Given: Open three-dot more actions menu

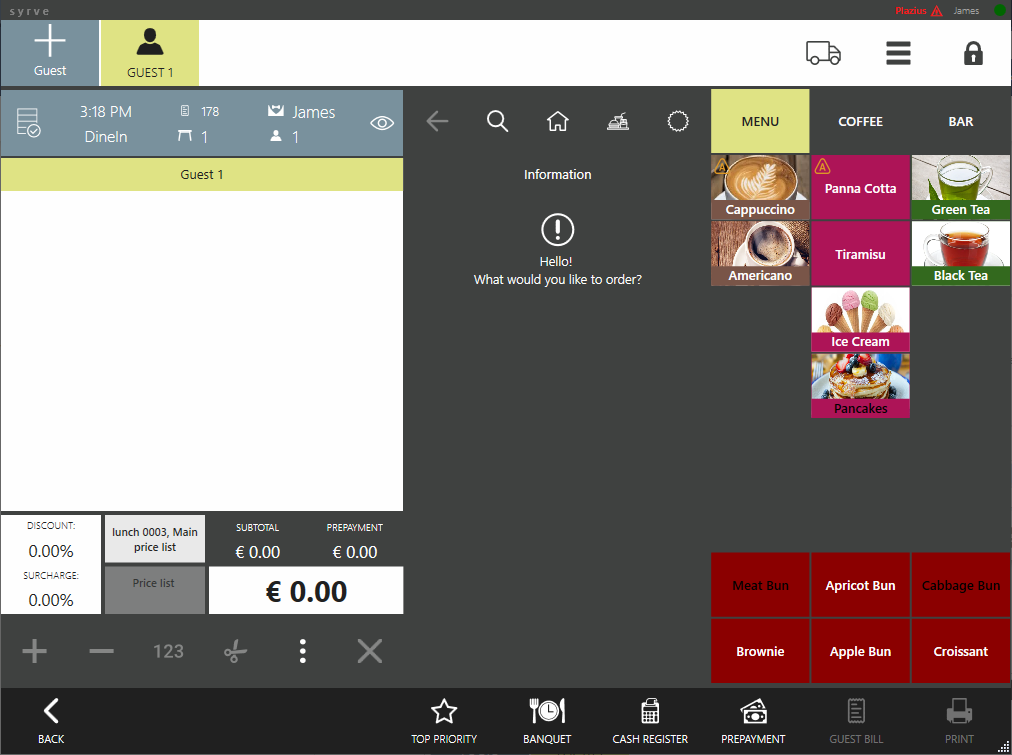Looking at the screenshot, I should [302, 652].
